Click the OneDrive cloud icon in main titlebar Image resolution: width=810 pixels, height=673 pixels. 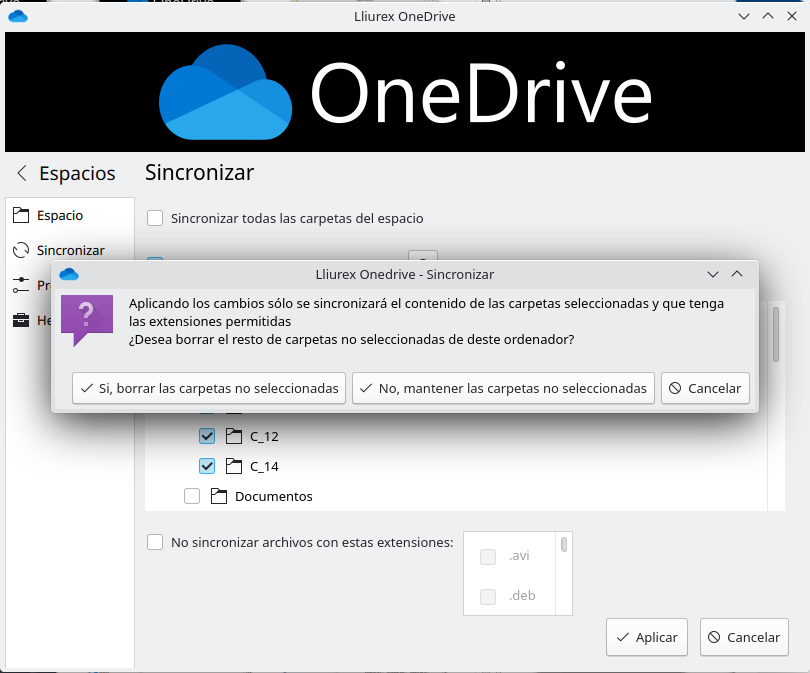pyautogui.click(x=18, y=16)
